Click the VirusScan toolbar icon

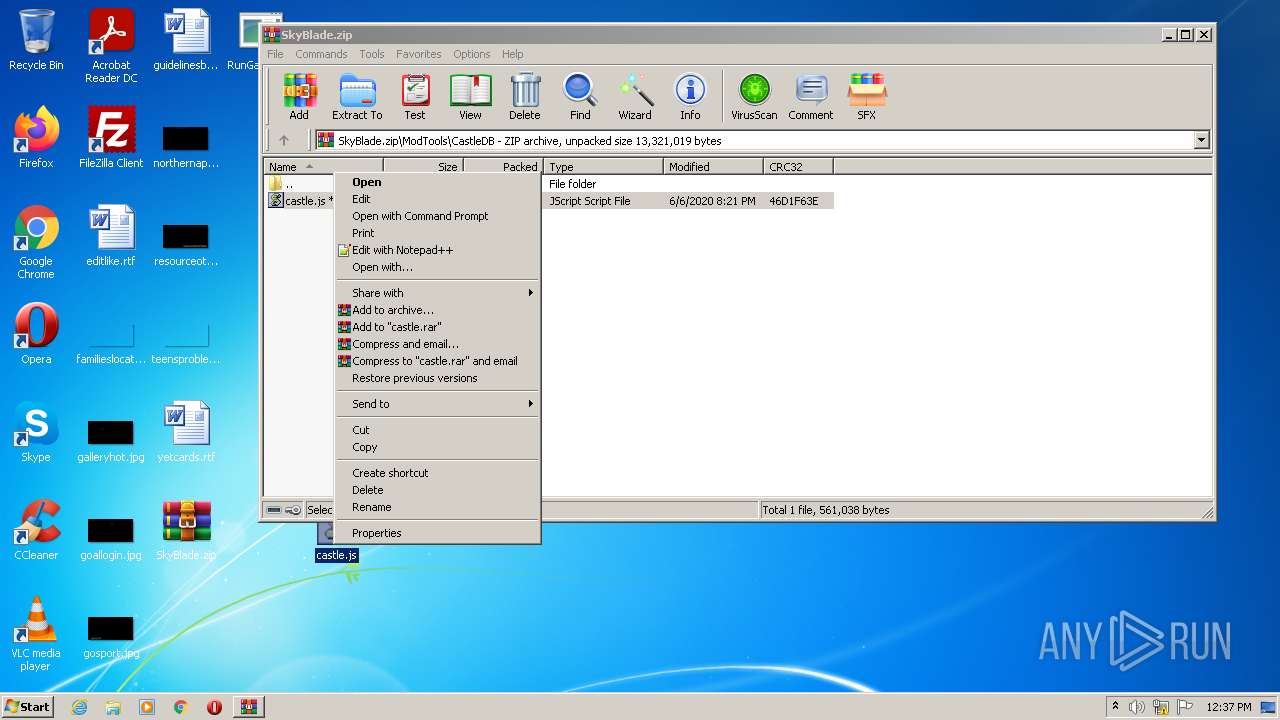click(x=754, y=97)
